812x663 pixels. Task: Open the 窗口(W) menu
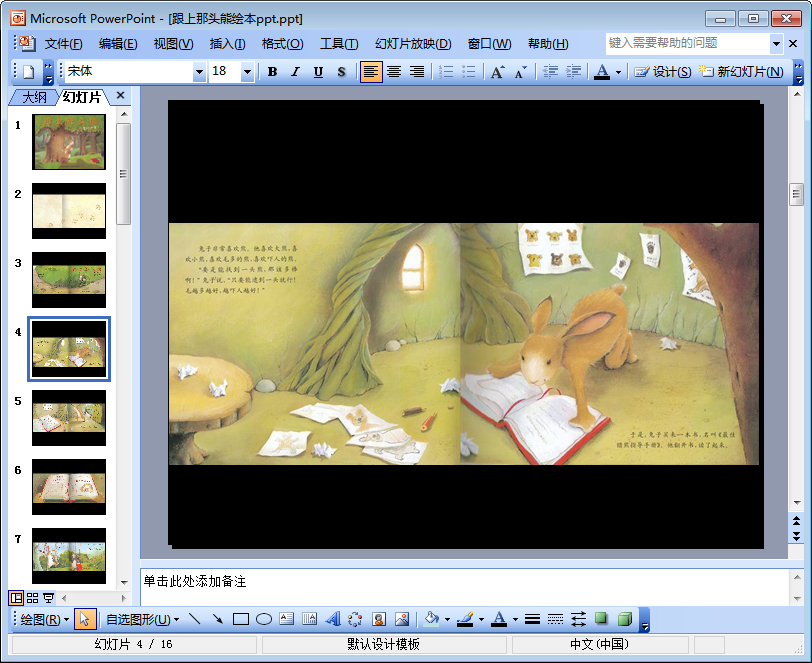pos(489,44)
